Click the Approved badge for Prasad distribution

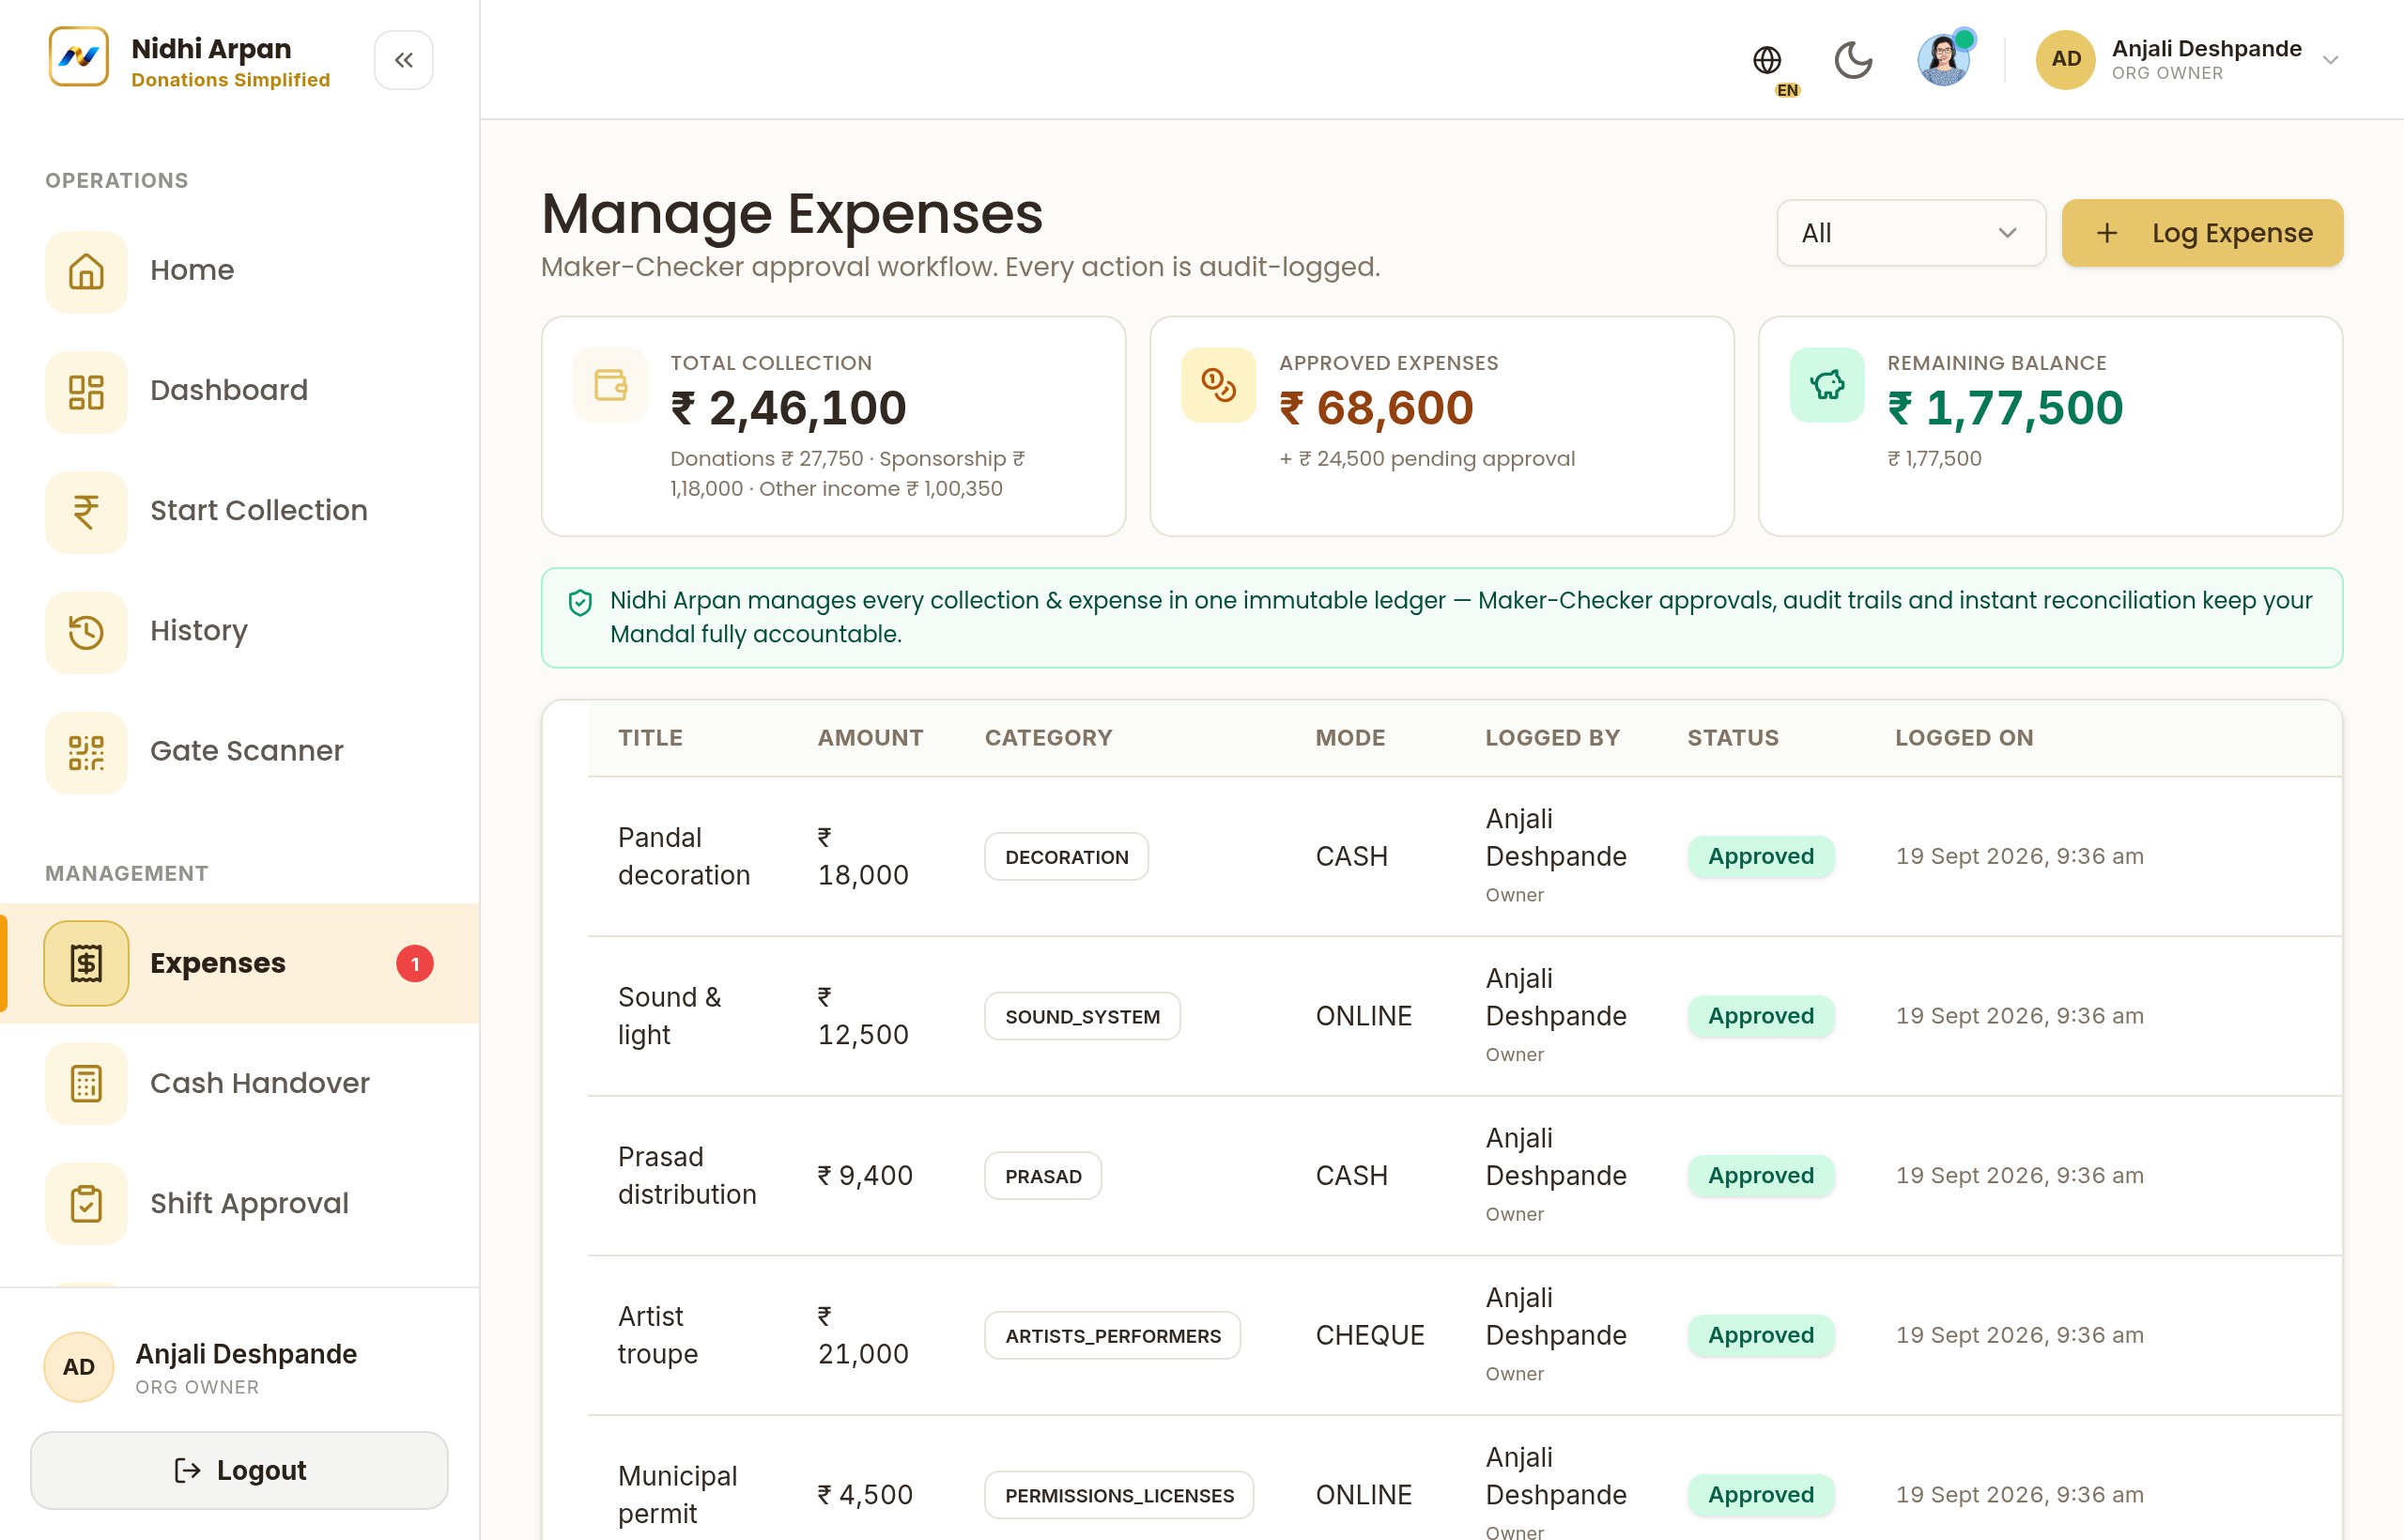(1761, 1175)
